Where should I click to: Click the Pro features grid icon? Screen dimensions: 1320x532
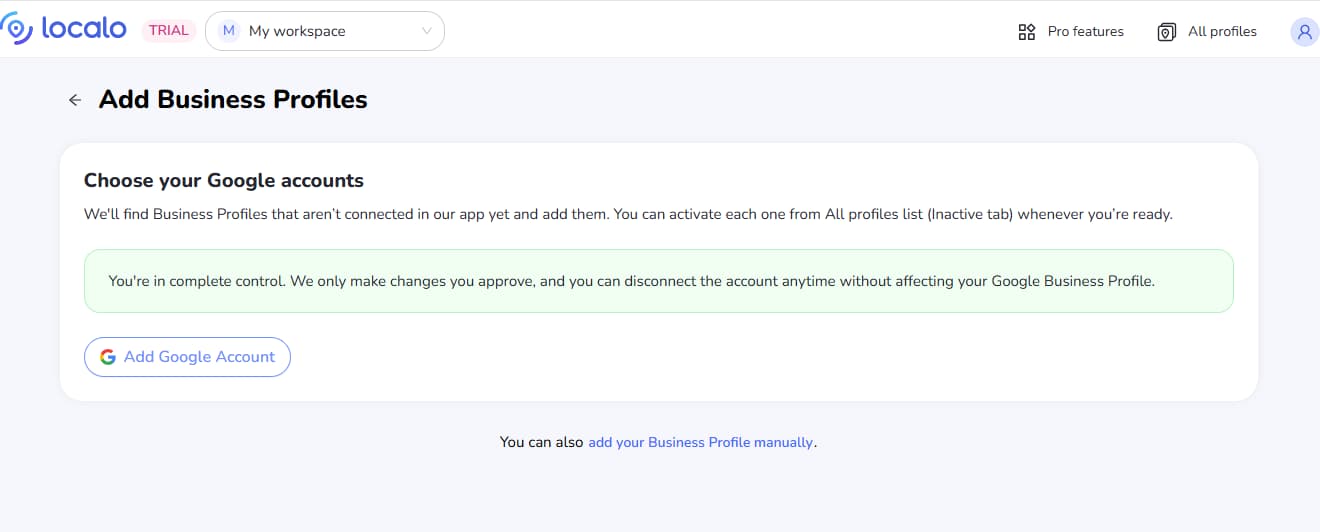pos(1027,32)
